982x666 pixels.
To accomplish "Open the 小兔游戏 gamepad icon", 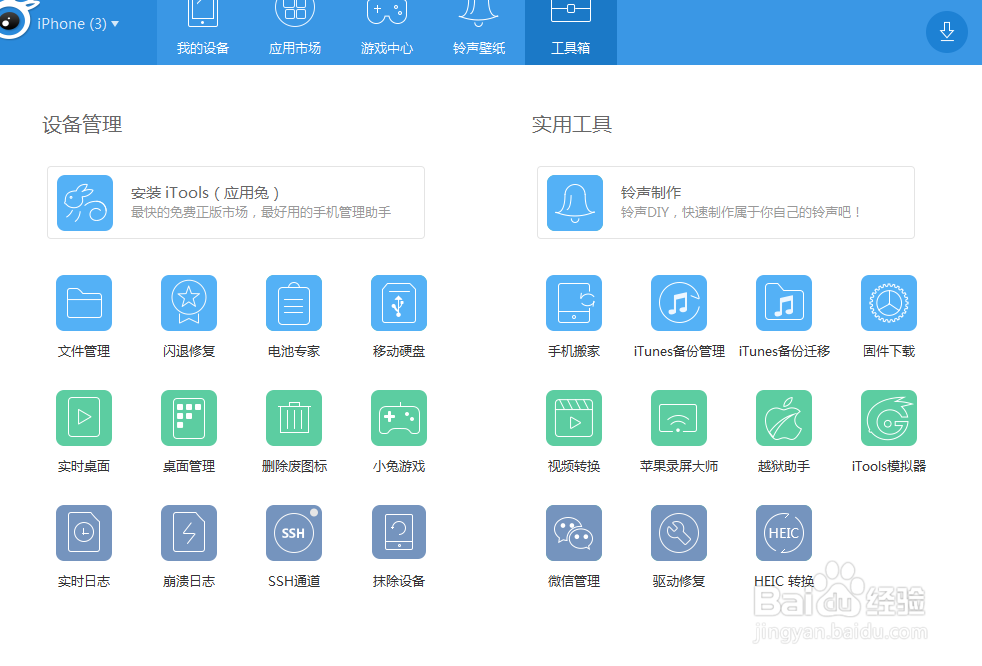I will click(399, 418).
